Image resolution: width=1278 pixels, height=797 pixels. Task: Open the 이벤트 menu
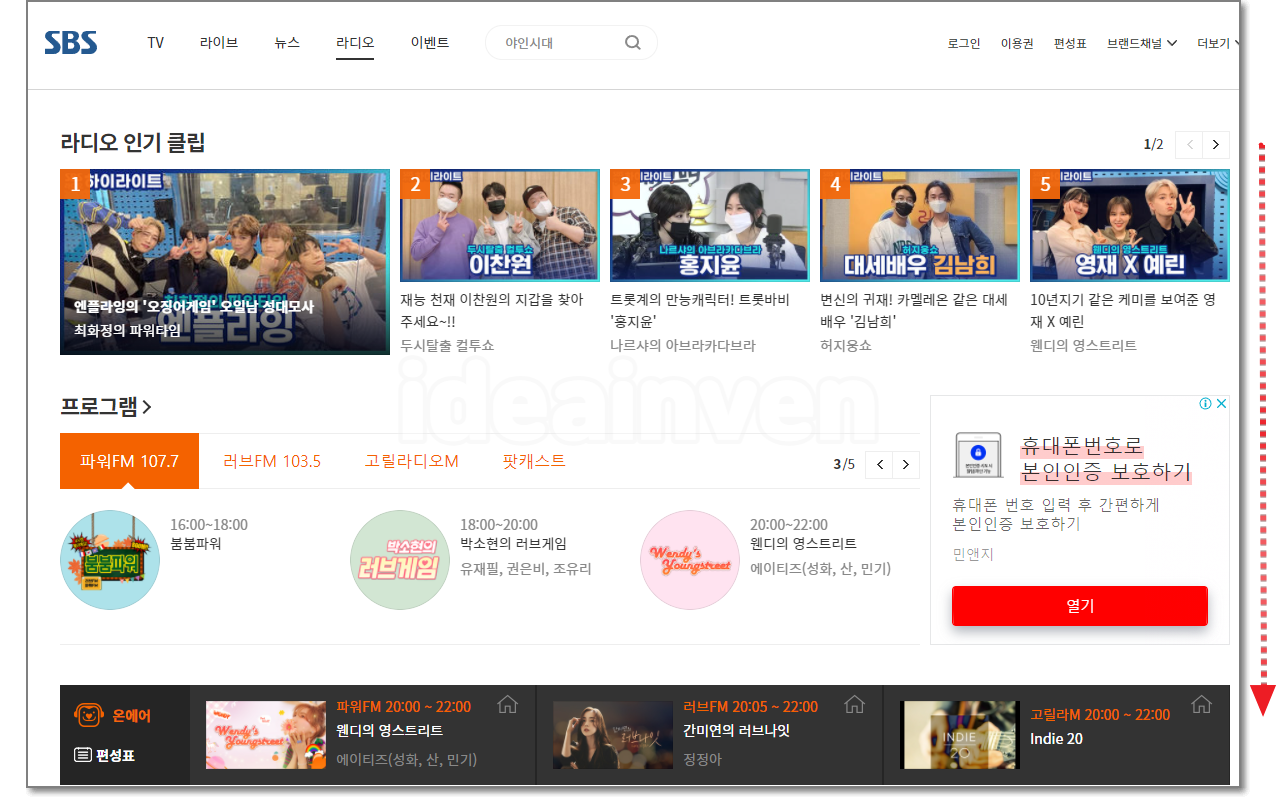point(430,43)
